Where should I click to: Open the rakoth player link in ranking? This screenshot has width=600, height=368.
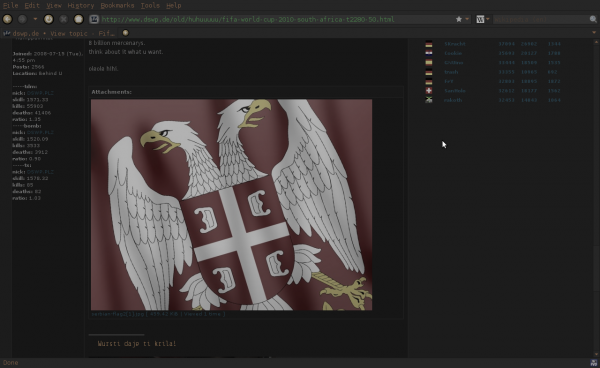(x=453, y=100)
